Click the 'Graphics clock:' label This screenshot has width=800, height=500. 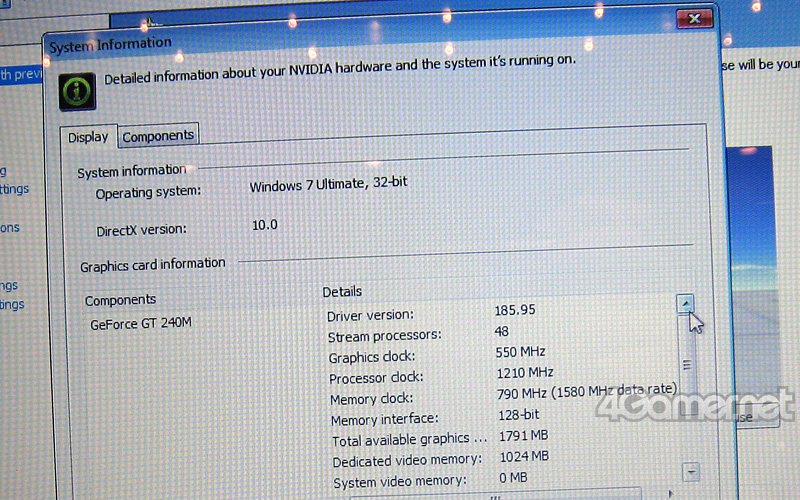(372, 357)
